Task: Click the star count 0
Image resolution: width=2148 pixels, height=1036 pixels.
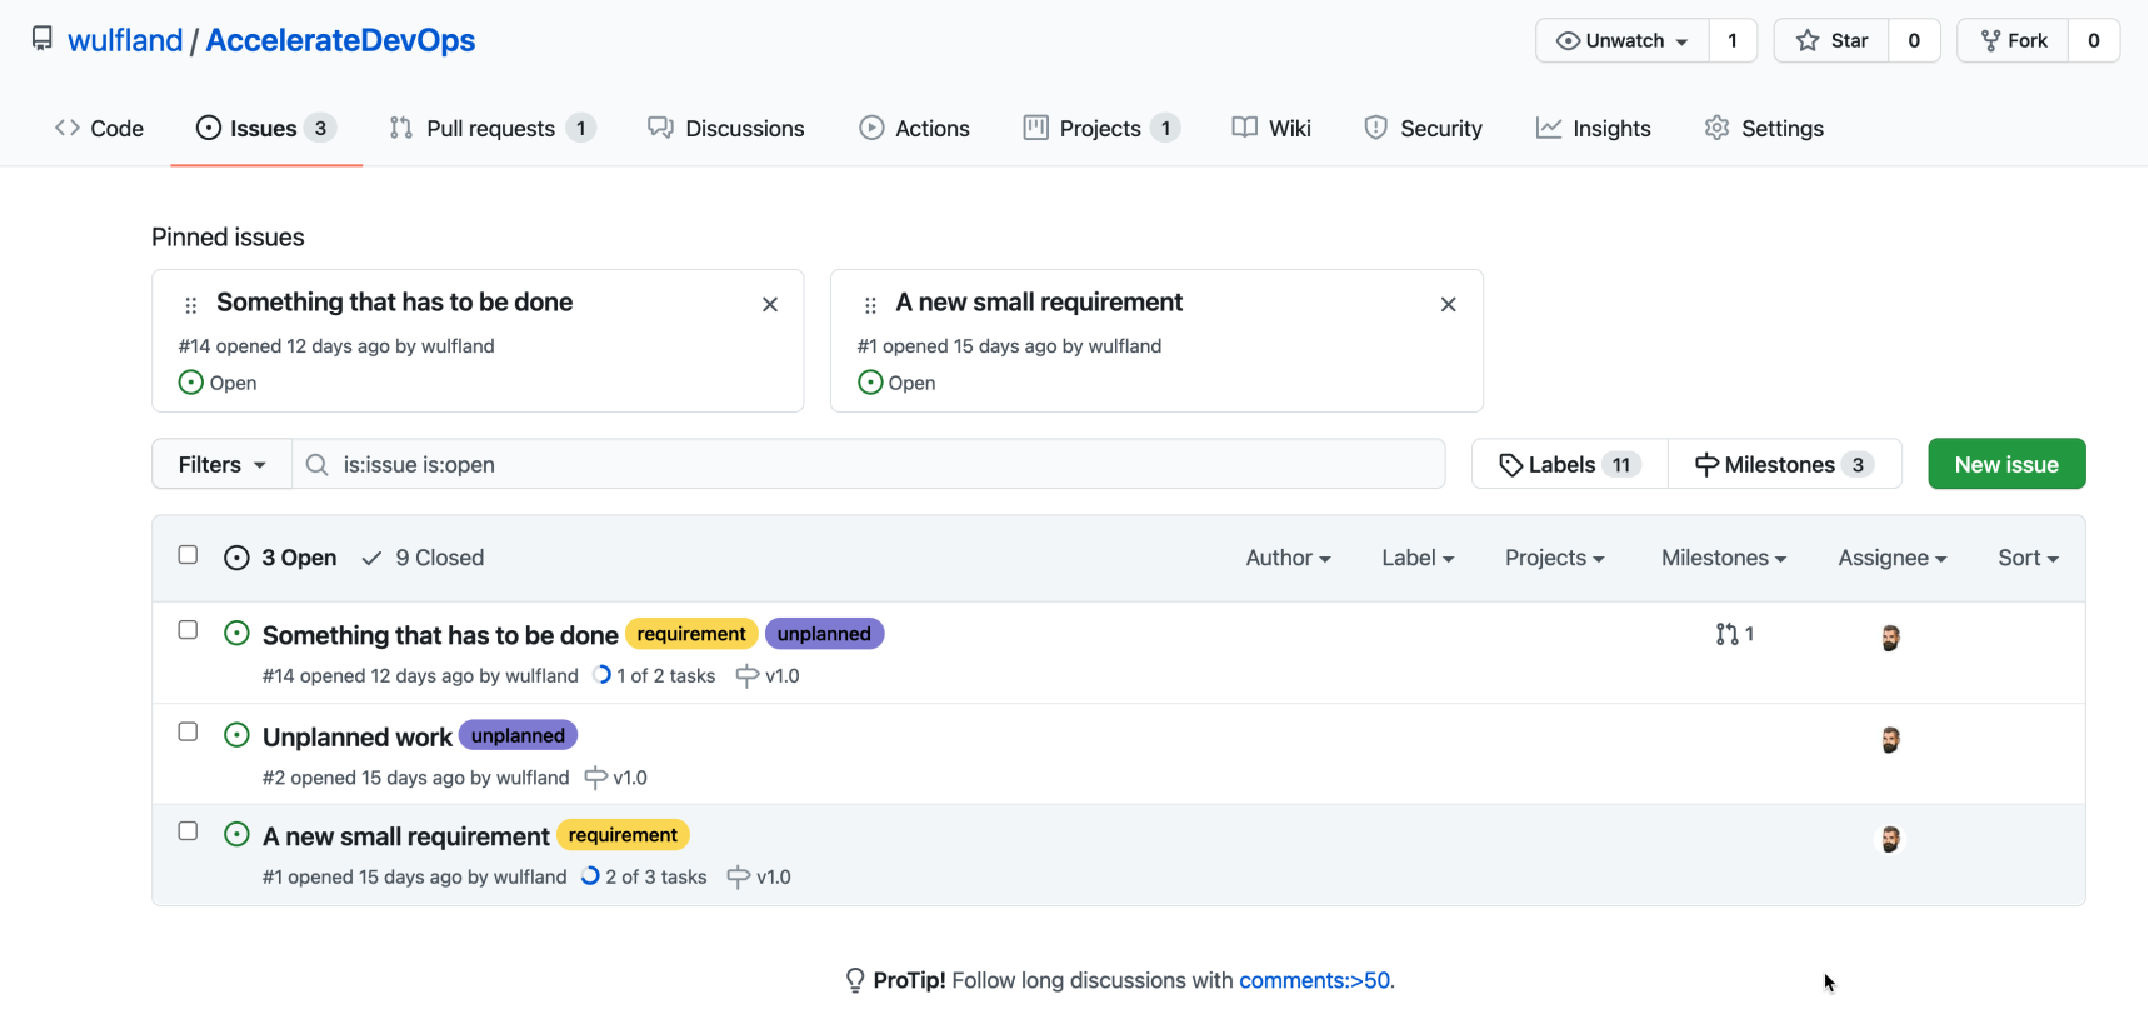Action: click(x=1914, y=41)
